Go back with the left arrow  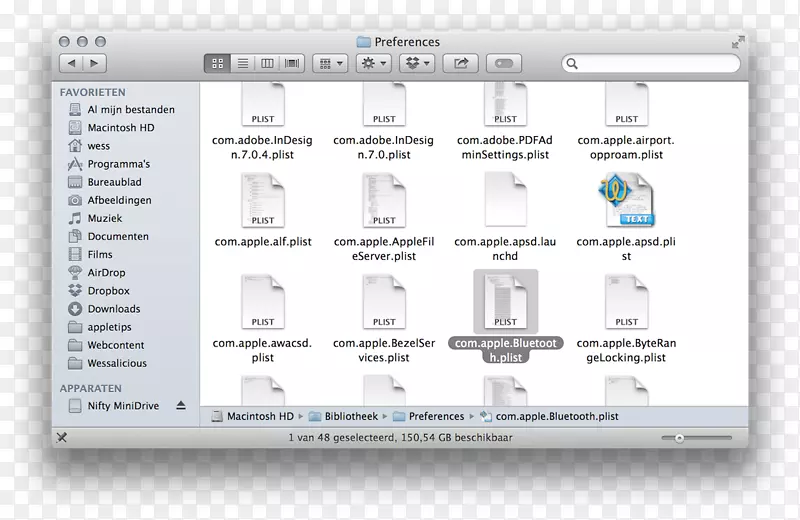71,63
